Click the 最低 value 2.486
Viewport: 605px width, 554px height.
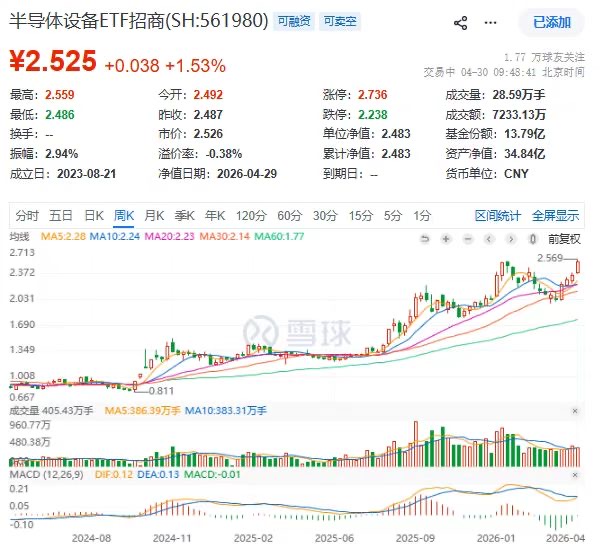pos(59,115)
